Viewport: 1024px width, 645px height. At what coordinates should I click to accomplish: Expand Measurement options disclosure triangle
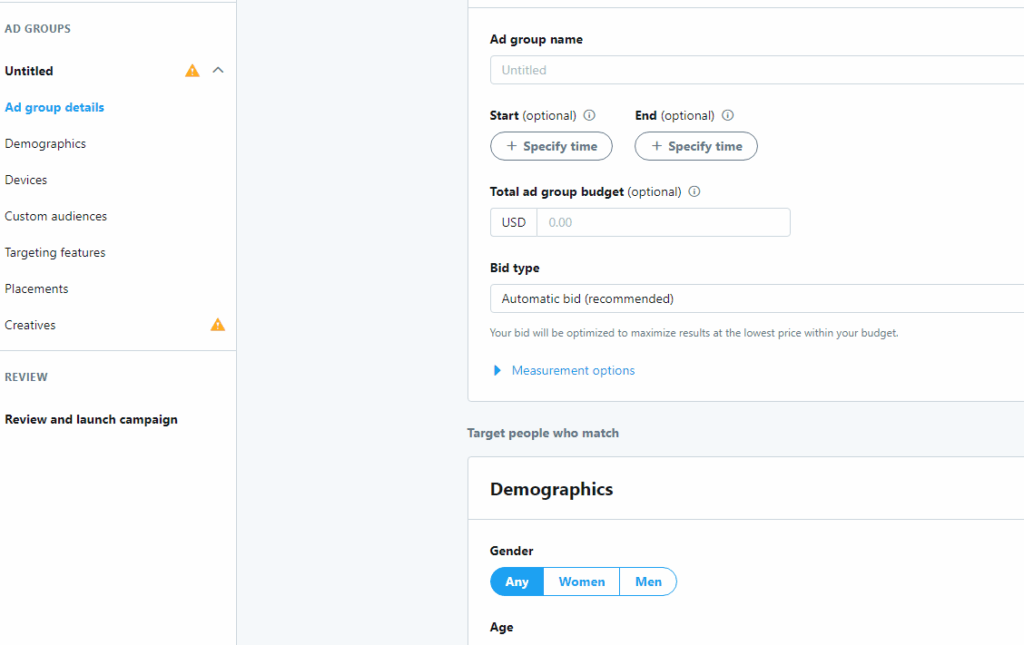(x=497, y=371)
